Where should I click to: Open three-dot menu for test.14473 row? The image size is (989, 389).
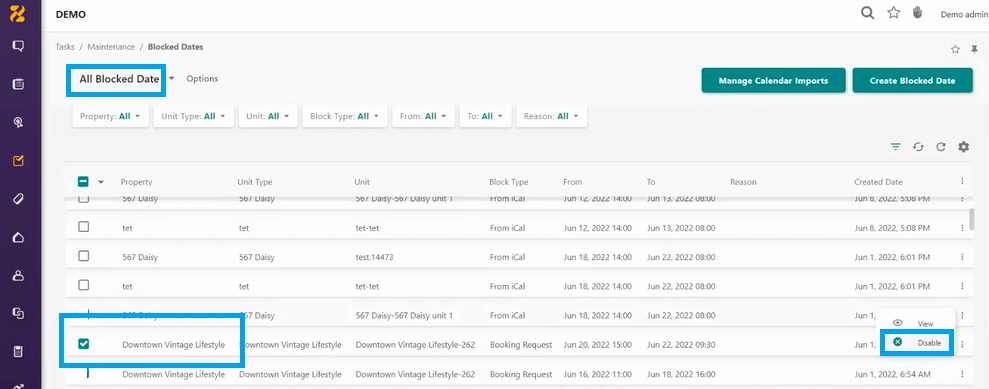pyautogui.click(x=962, y=257)
